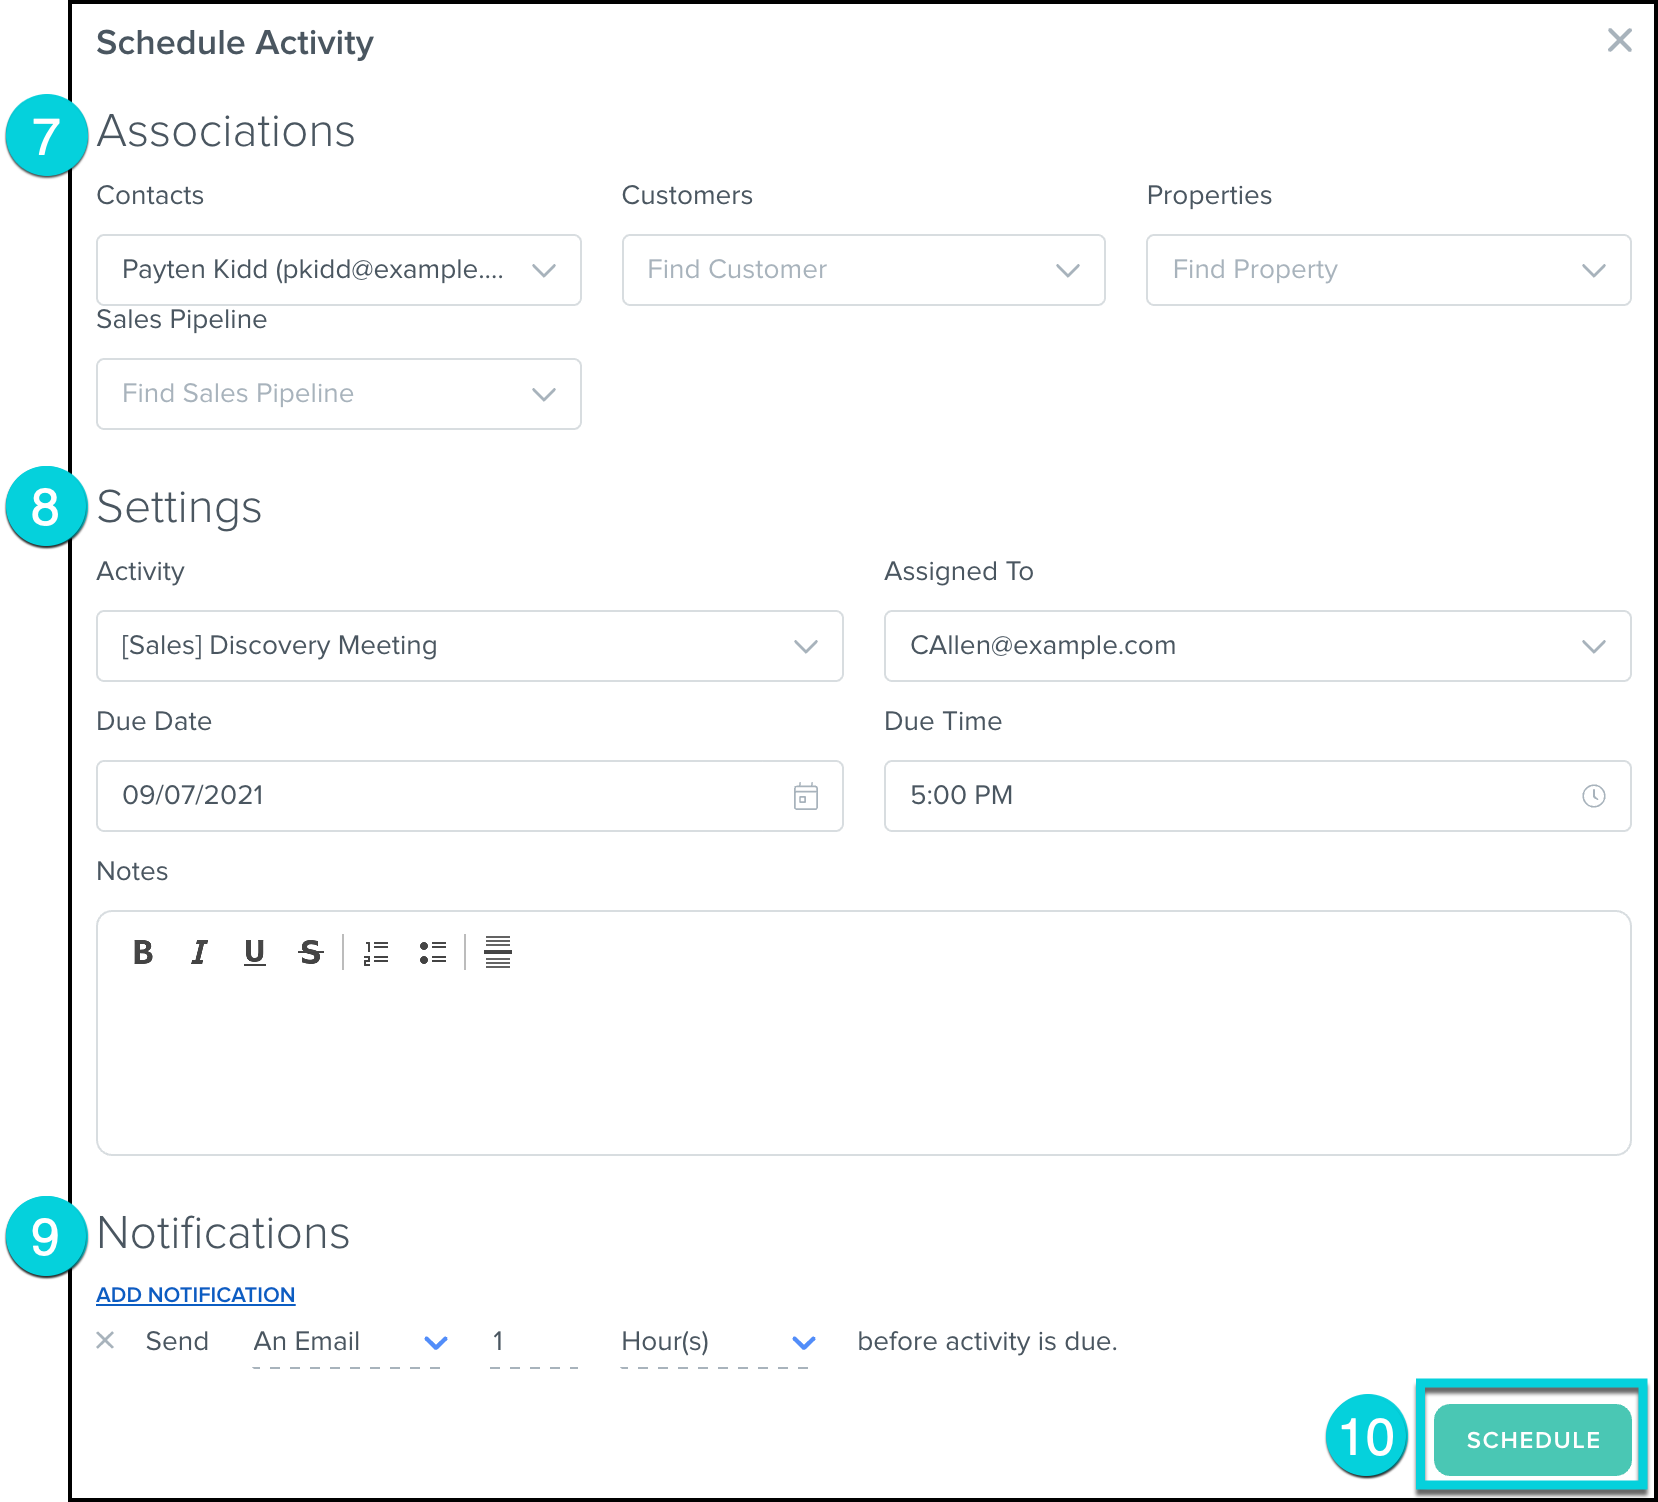Toggle Bold formatting in Notes toolbar

click(143, 952)
